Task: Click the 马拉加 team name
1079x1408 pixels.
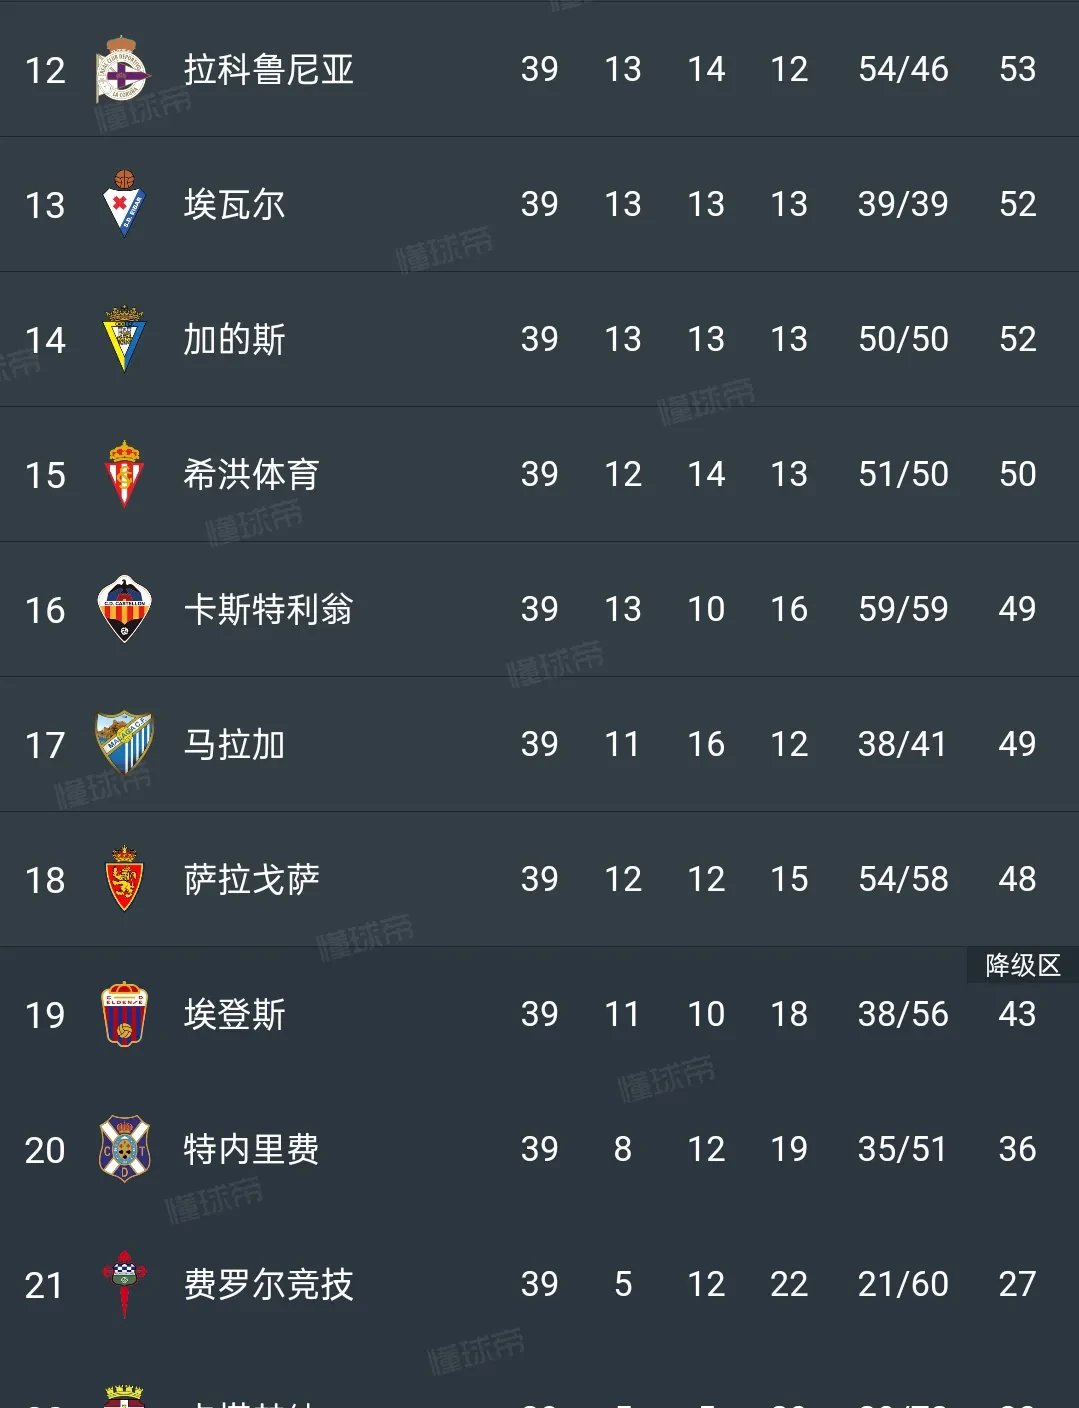Action: (234, 745)
